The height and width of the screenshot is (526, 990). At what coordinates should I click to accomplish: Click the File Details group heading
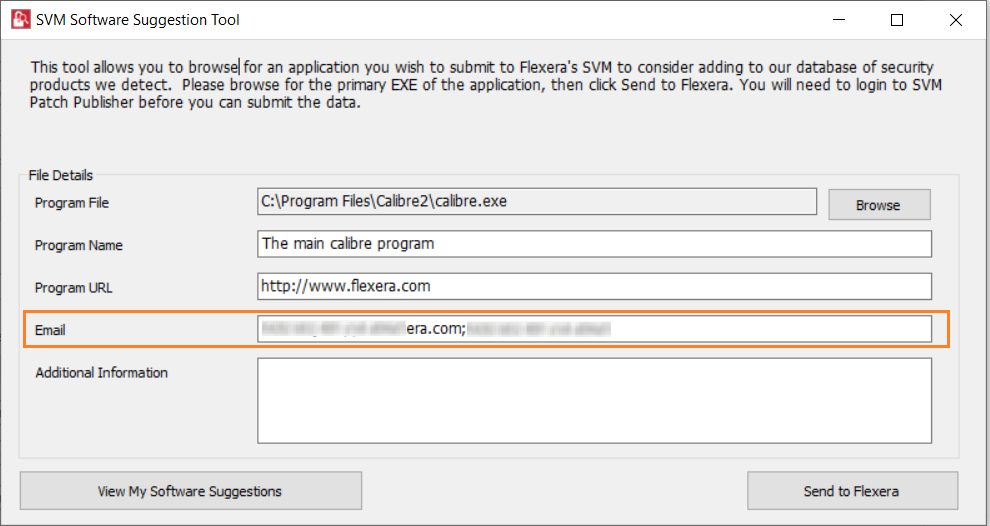61,175
